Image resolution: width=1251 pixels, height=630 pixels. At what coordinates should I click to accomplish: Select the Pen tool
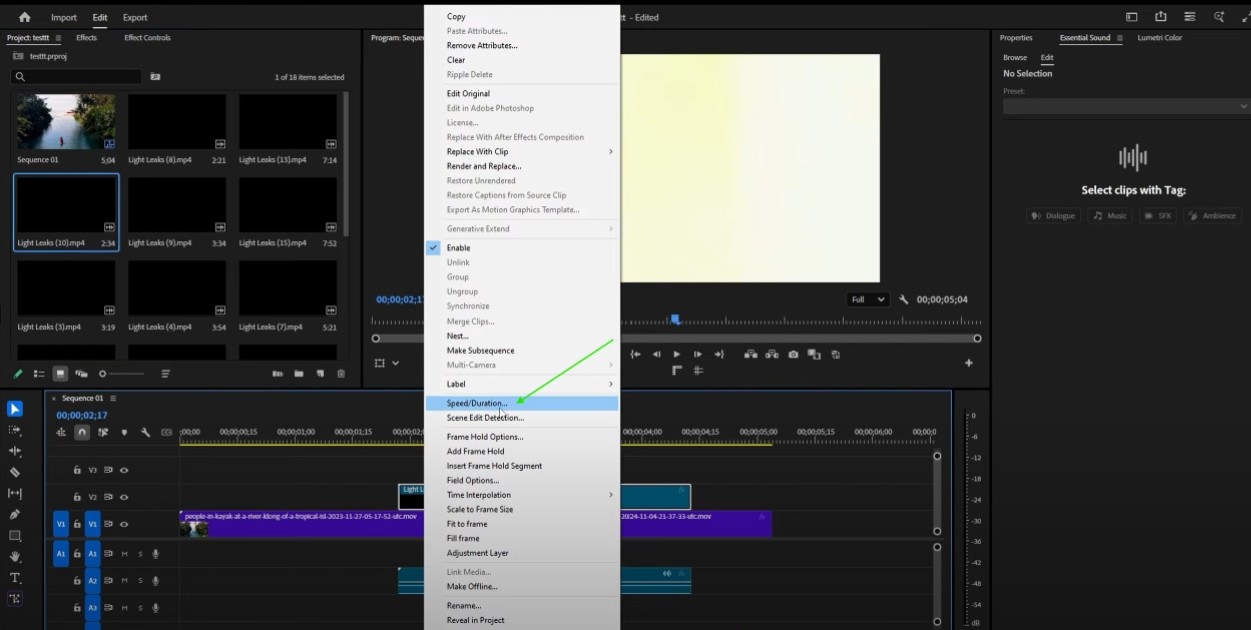[x=15, y=514]
